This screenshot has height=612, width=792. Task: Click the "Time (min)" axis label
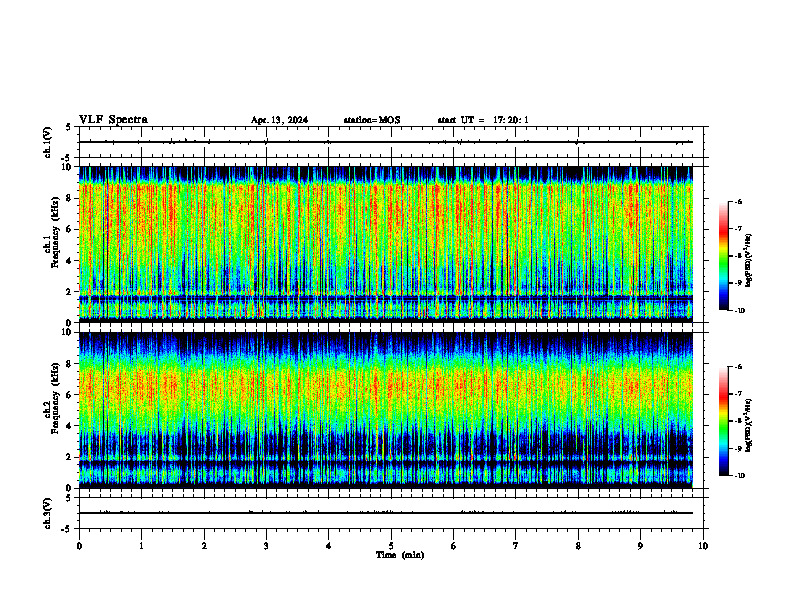[400, 555]
